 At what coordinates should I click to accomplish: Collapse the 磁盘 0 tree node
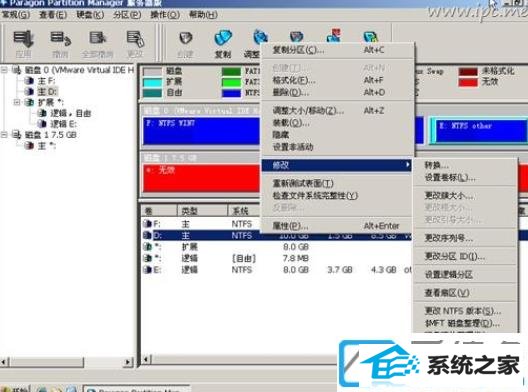tap(4, 70)
